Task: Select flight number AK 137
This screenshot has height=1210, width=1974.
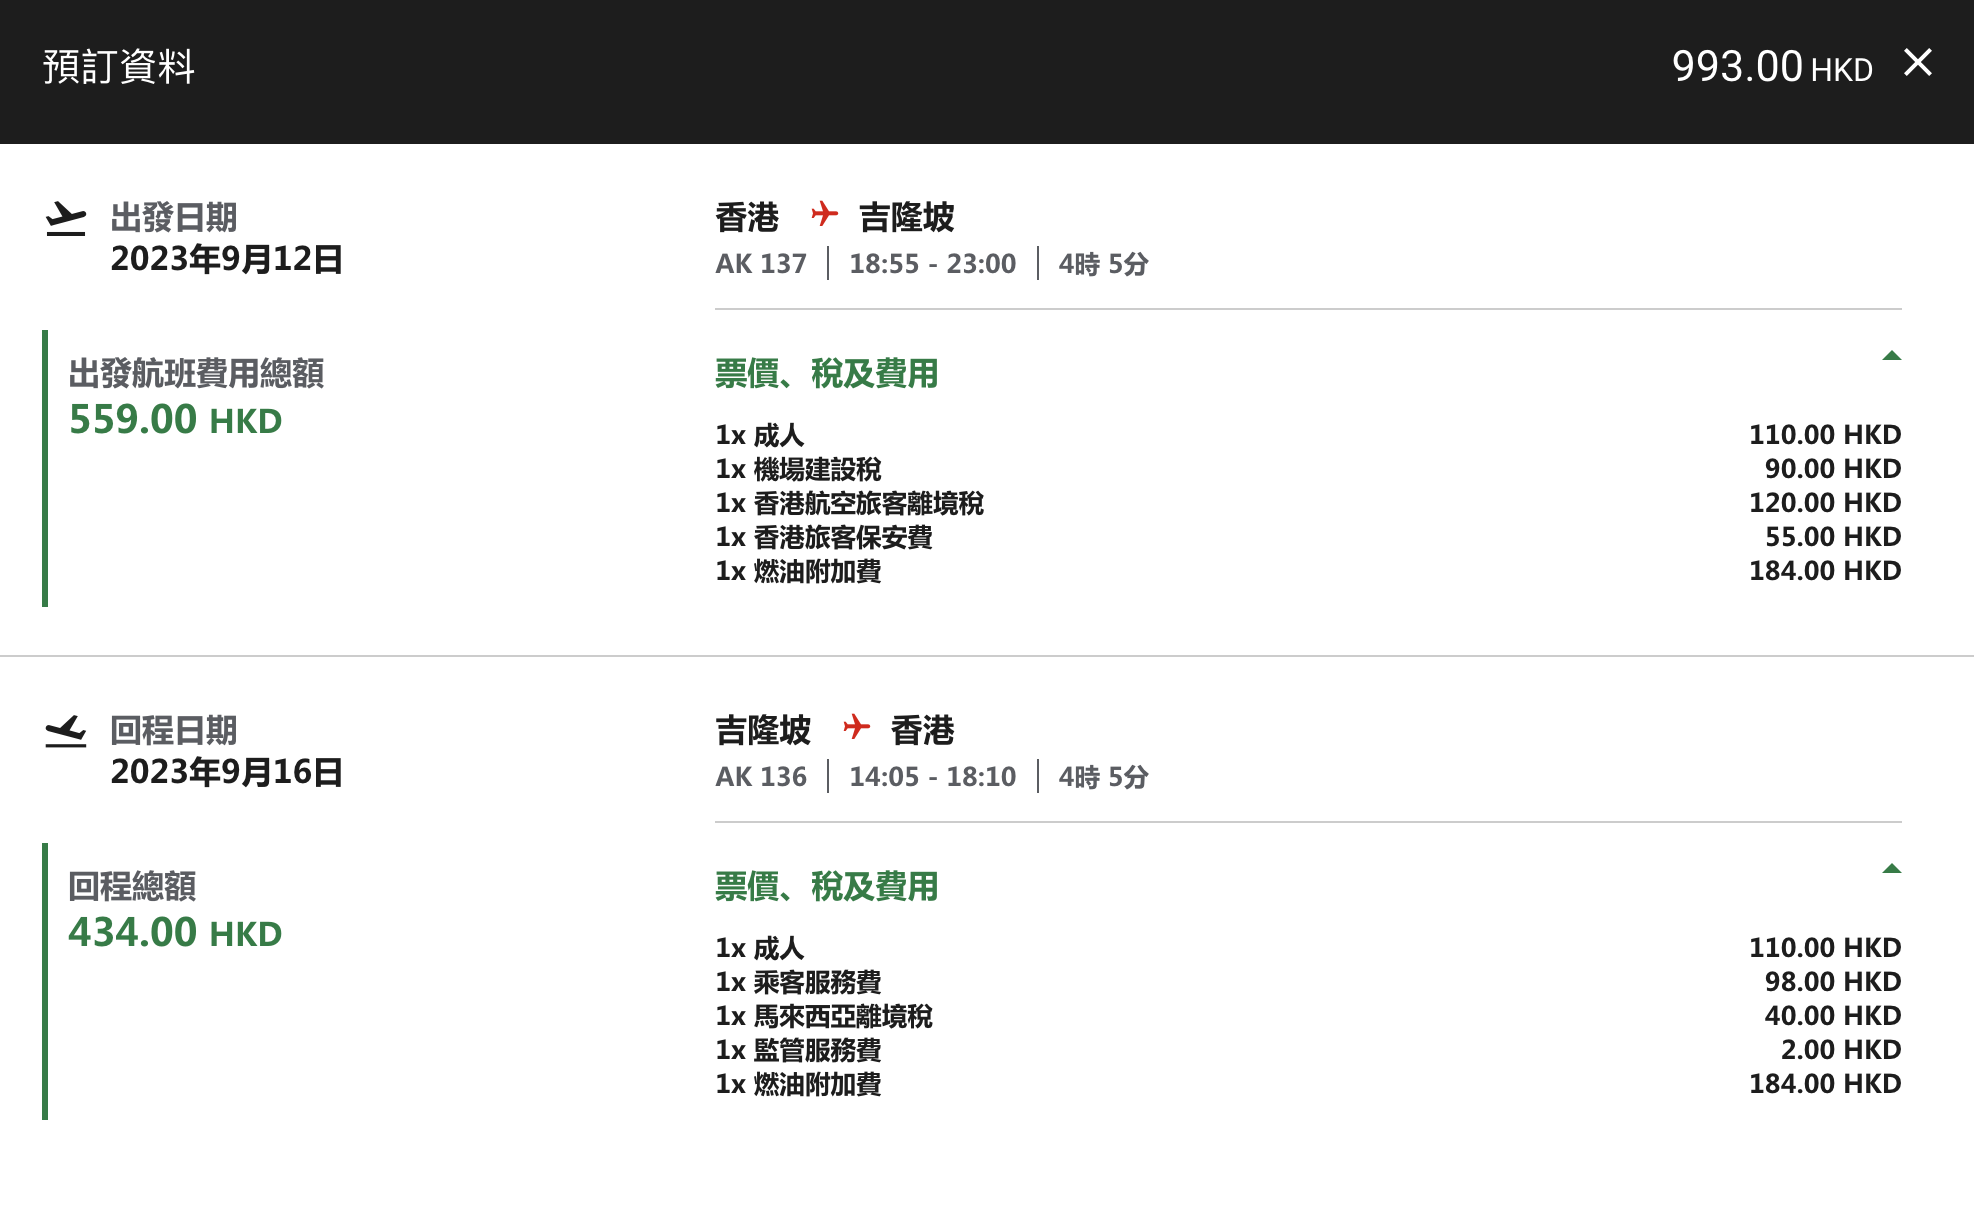Action: pyautogui.click(x=760, y=263)
